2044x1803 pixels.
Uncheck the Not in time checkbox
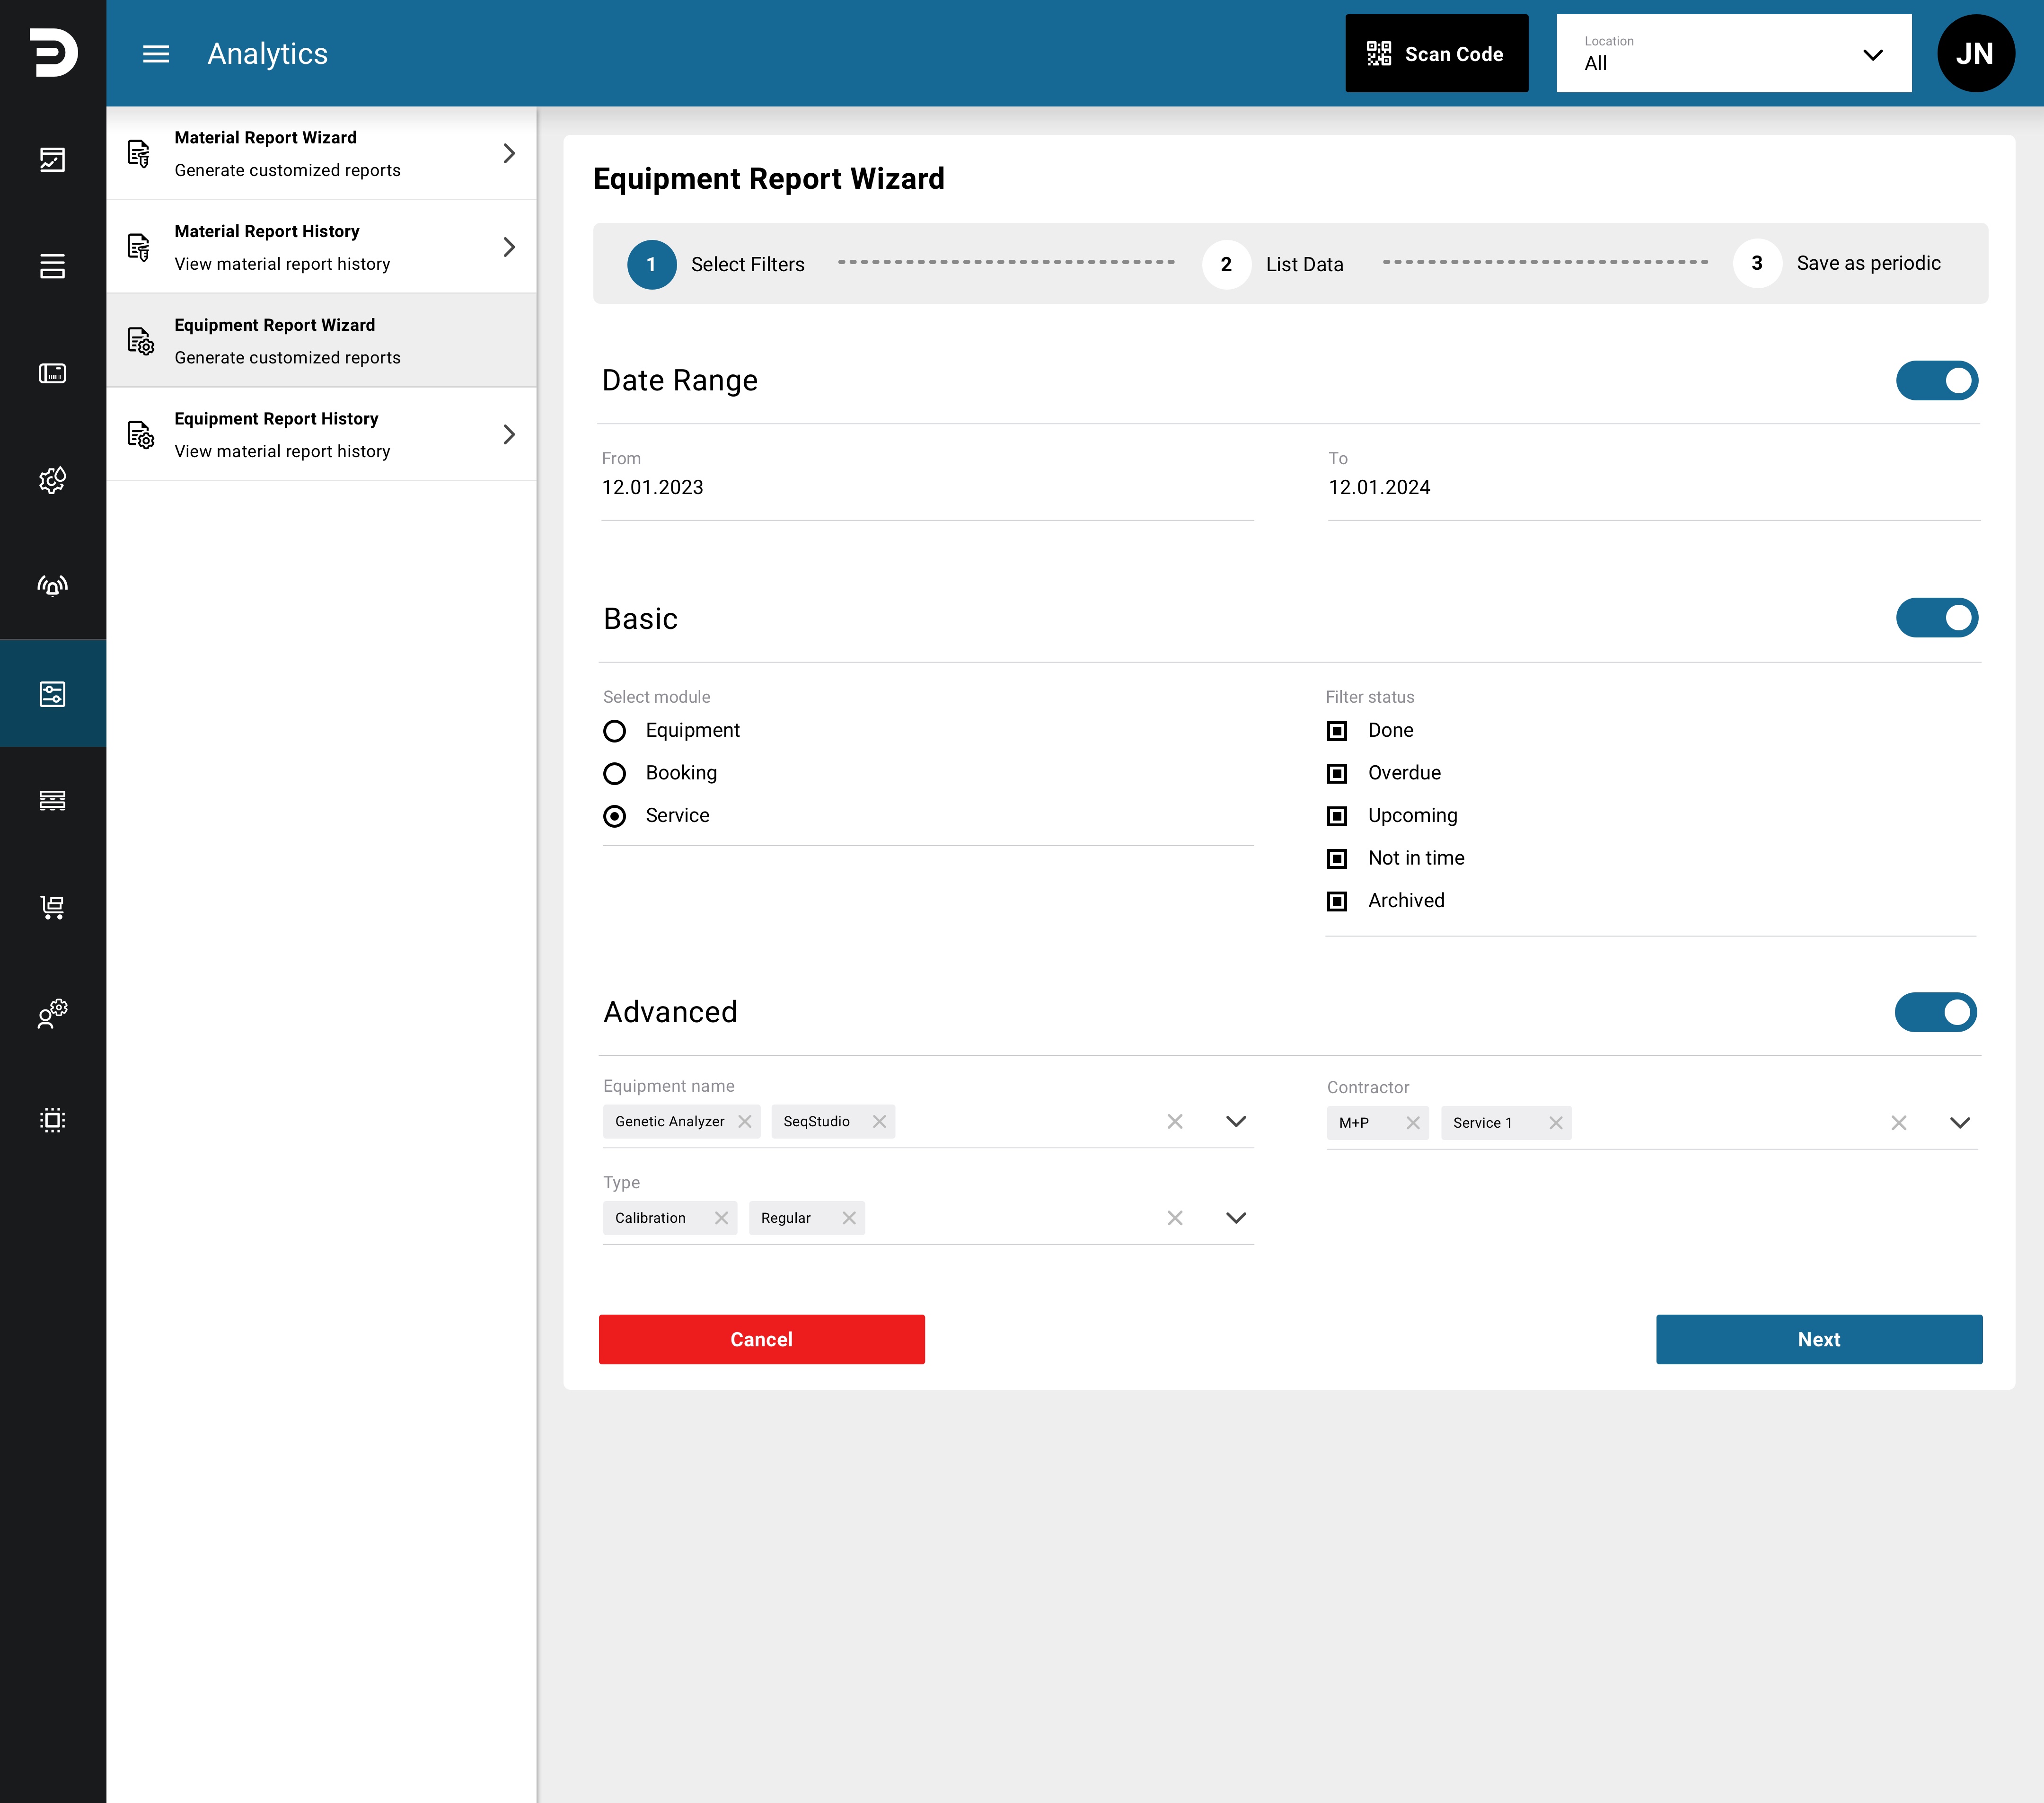tap(1337, 859)
